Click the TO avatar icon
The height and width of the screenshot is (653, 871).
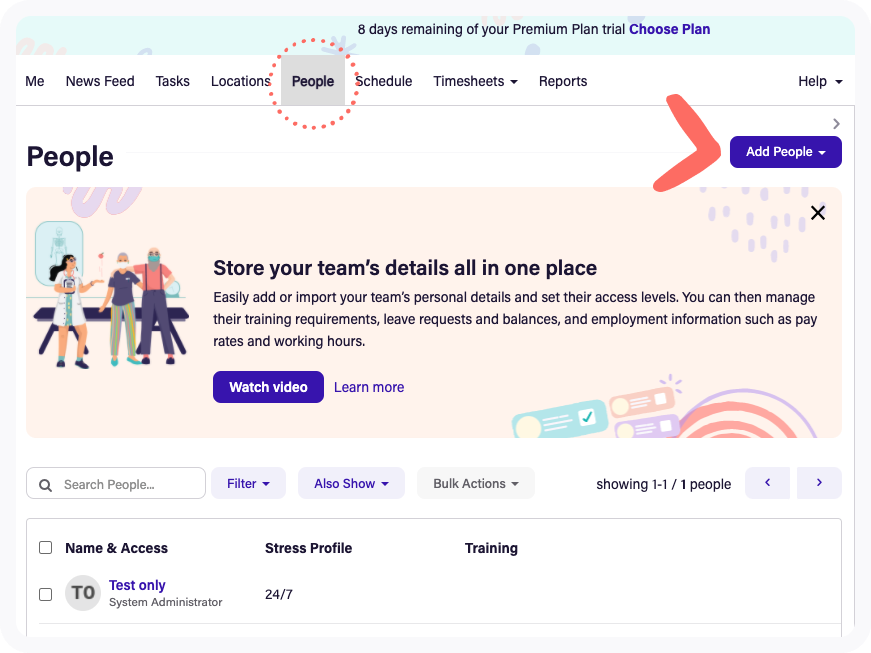(x=83, y=593)
